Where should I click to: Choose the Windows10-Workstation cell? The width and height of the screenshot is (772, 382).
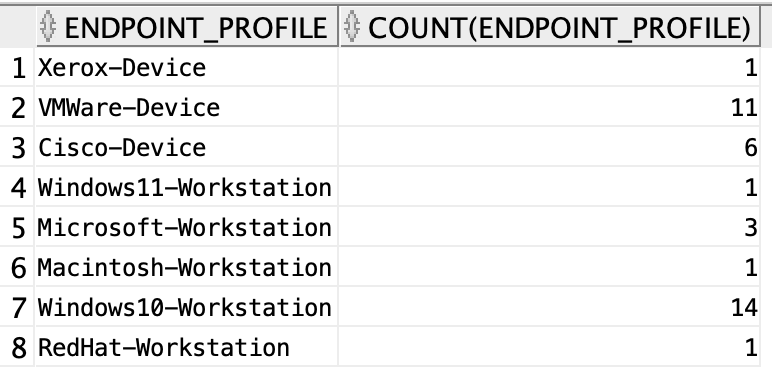[x=187, y=307]
